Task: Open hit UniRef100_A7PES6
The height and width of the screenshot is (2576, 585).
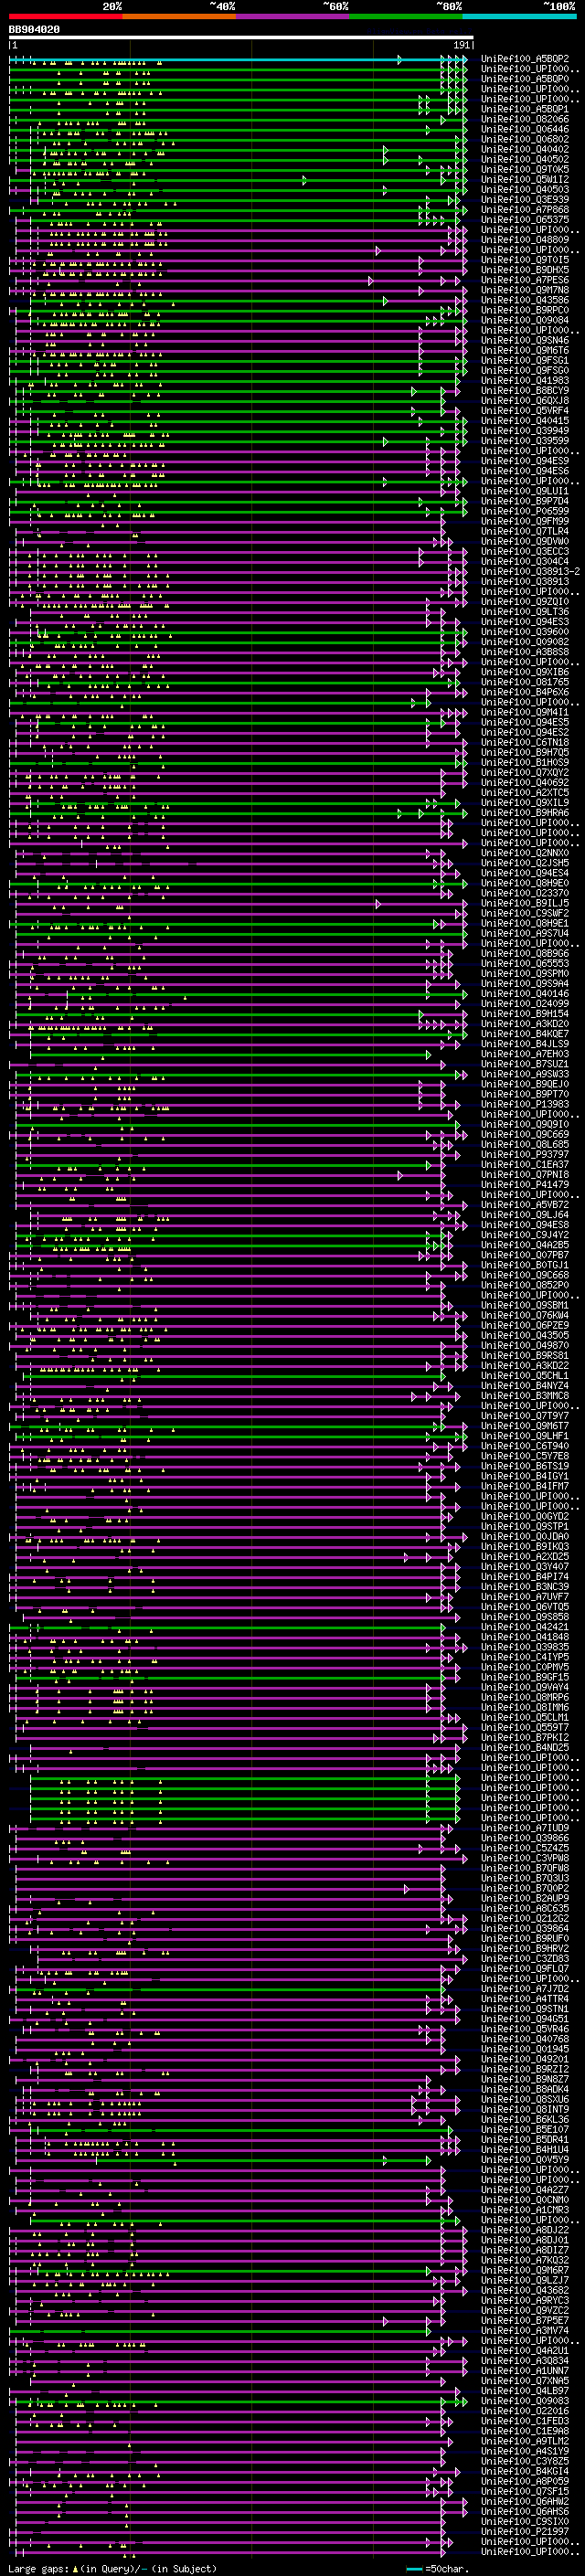Action: [524, 280]
